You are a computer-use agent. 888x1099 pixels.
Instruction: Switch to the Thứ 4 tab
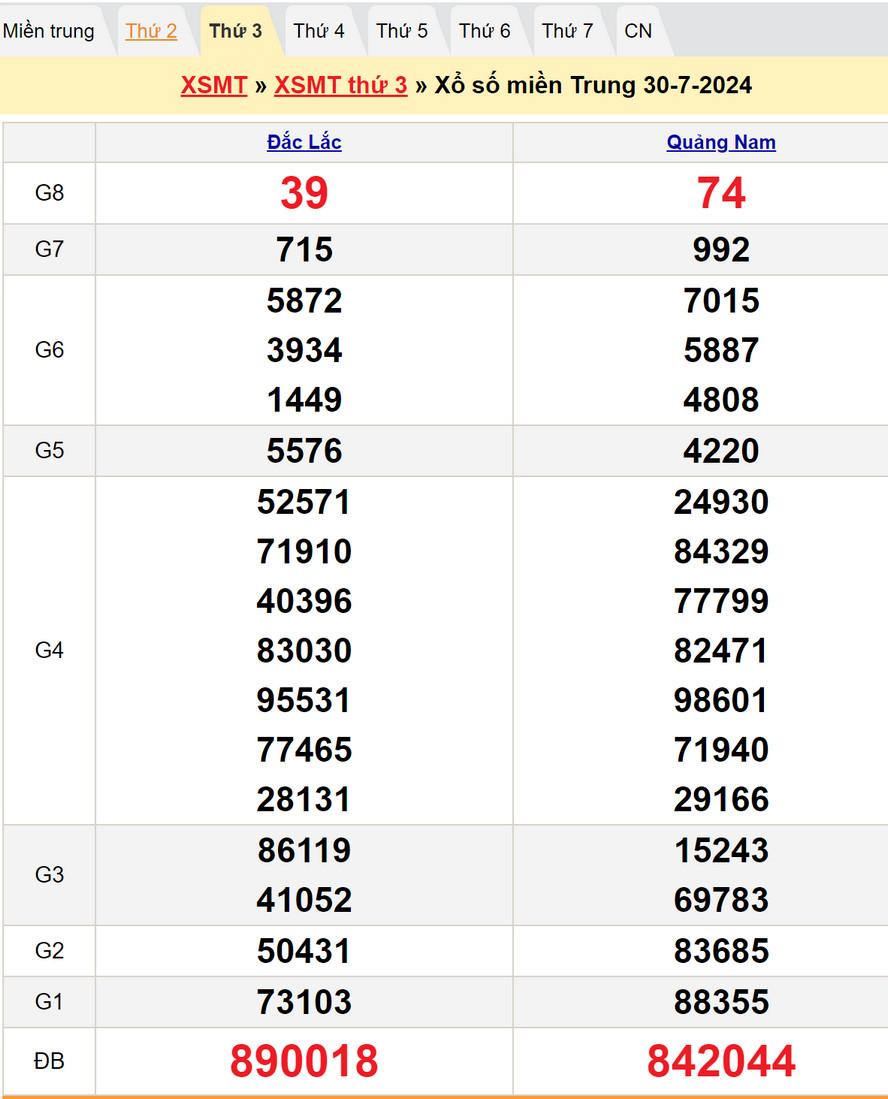[x=319, y=31]
